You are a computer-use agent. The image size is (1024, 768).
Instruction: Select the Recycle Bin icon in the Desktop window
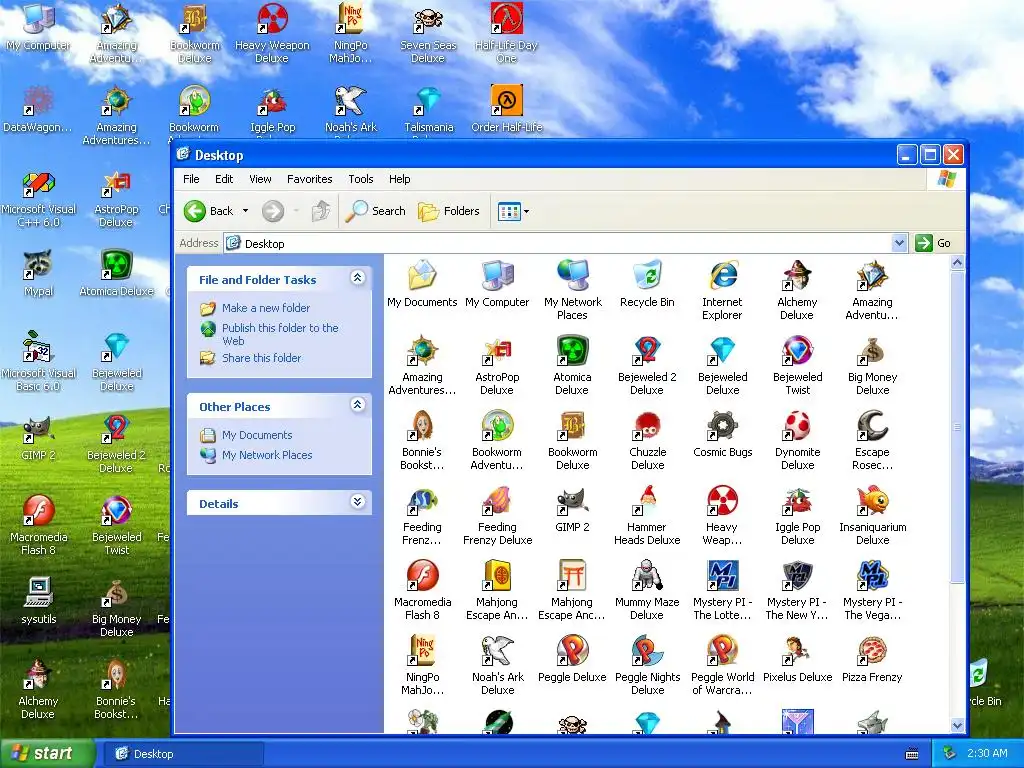[x=647, y=277]
